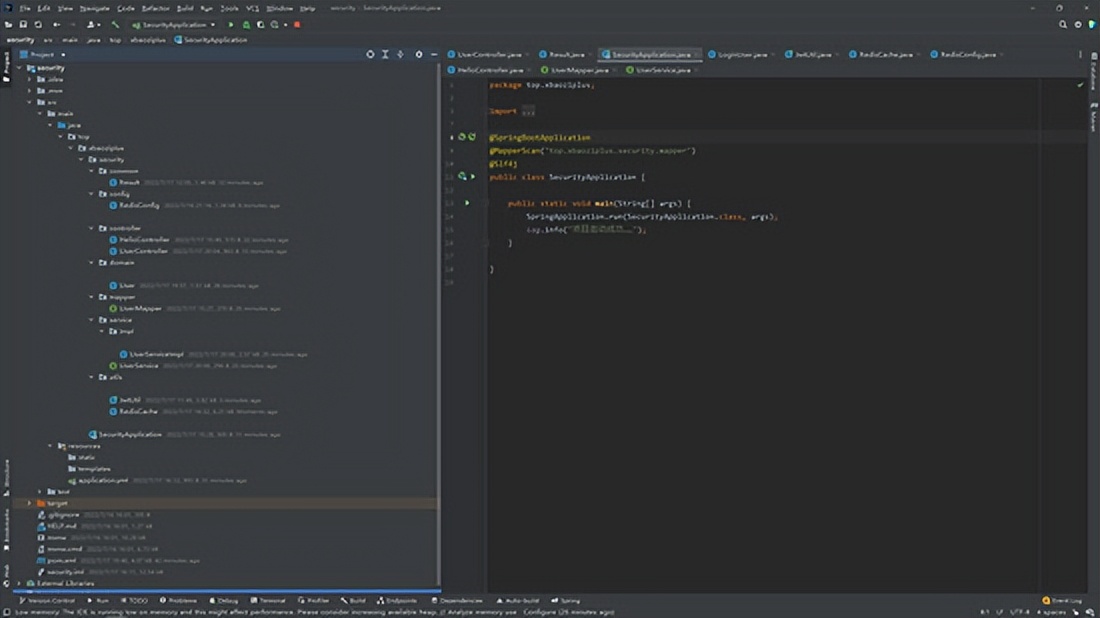Open Project panel settings gear
1100x618 pixels.
pyautogui.click(x=419, y=54)
